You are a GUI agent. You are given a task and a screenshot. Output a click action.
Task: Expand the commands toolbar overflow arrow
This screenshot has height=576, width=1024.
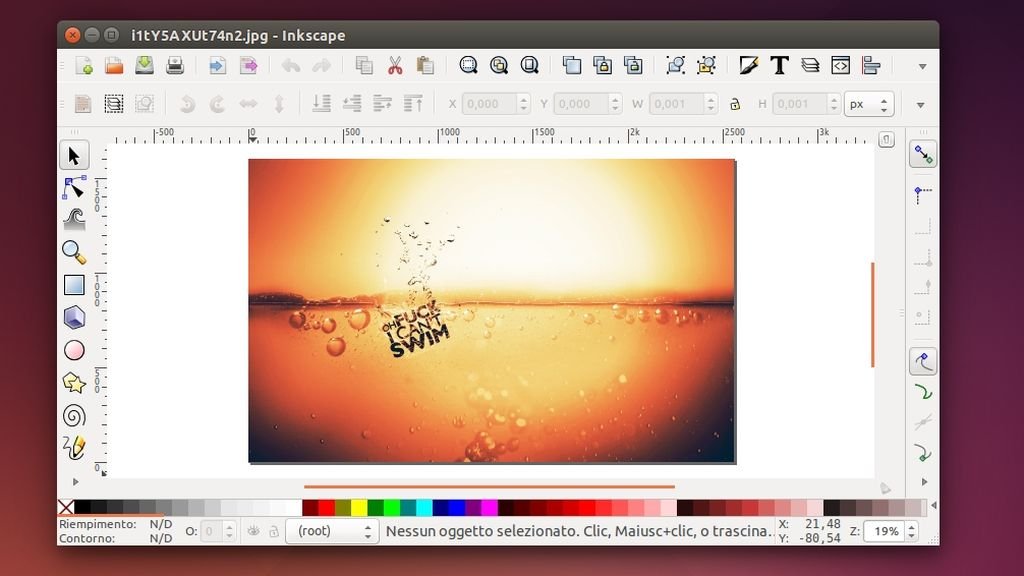921,66
